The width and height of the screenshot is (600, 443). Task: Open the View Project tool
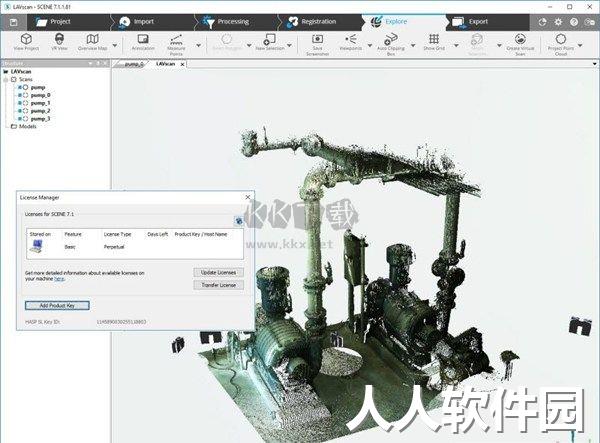[26, 42]
